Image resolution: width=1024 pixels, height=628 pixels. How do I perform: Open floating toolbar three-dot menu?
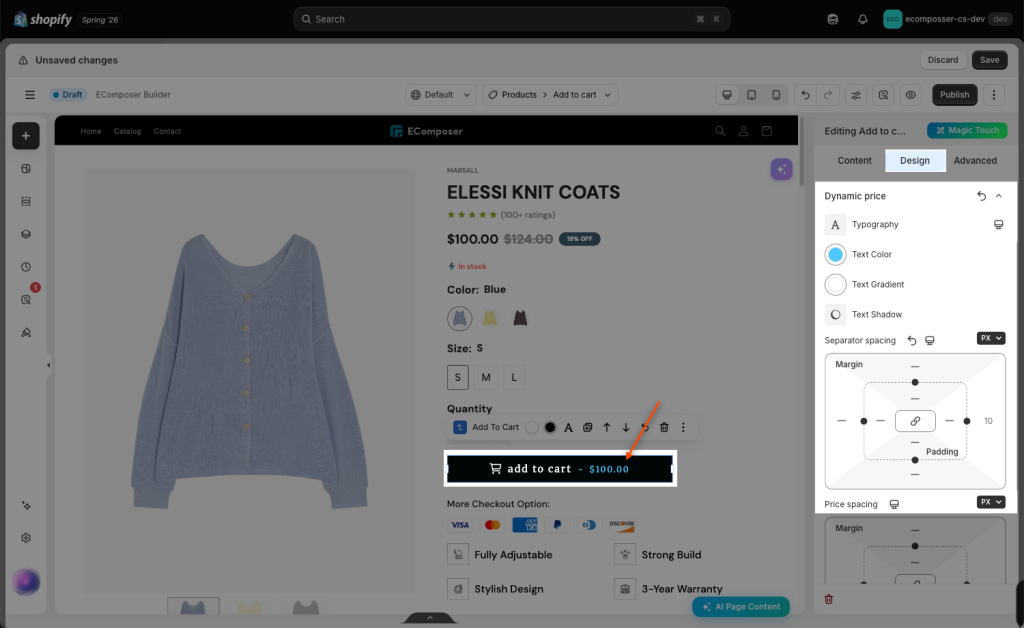[683, 428]
